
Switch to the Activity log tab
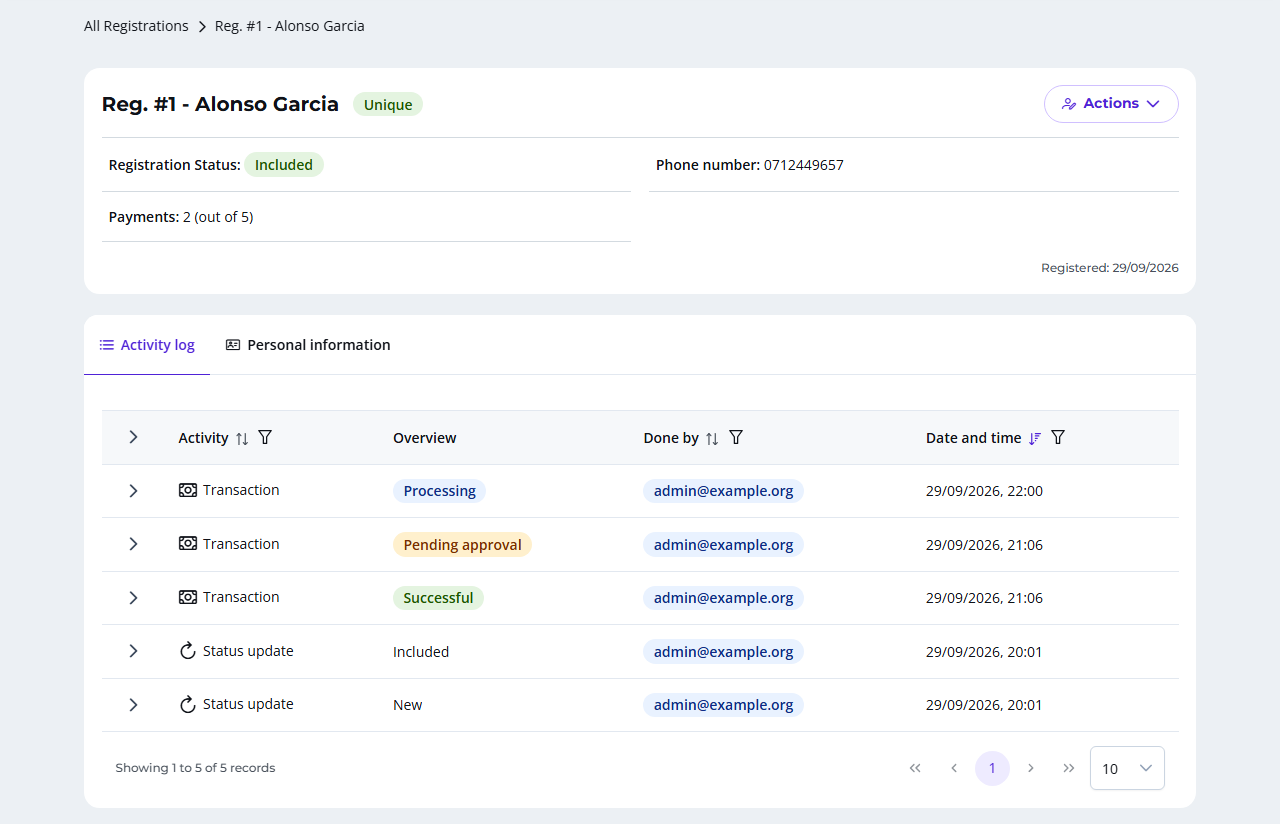coord(147,345)
